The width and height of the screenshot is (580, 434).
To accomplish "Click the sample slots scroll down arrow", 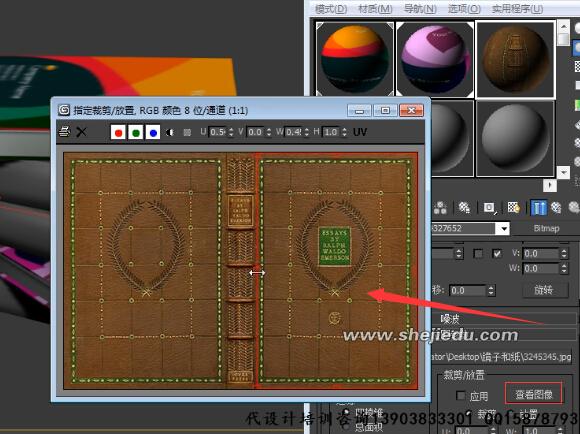I will [x=563, y=172].
